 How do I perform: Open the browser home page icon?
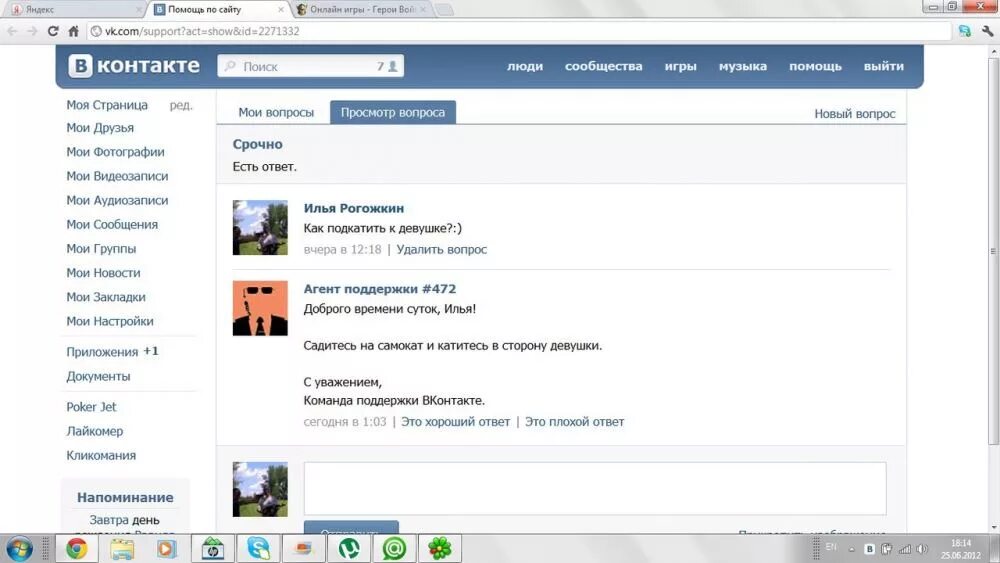pyautogui.click(x=73, y=31)
